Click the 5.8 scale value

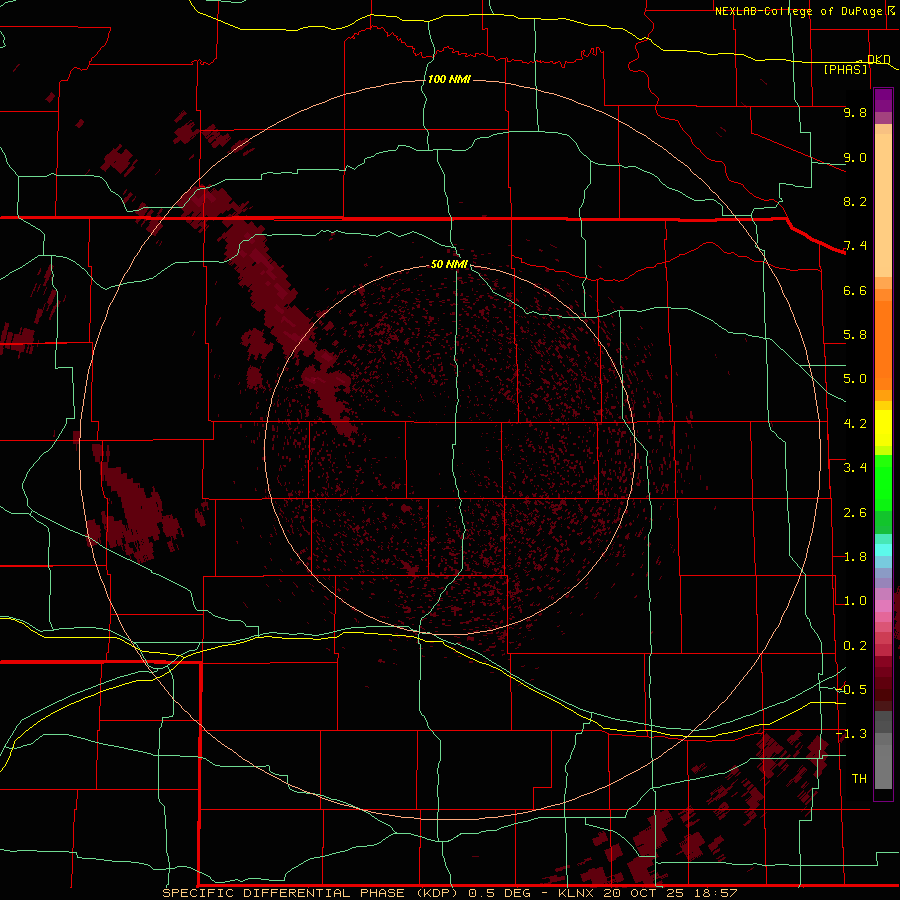click(855, 335)
